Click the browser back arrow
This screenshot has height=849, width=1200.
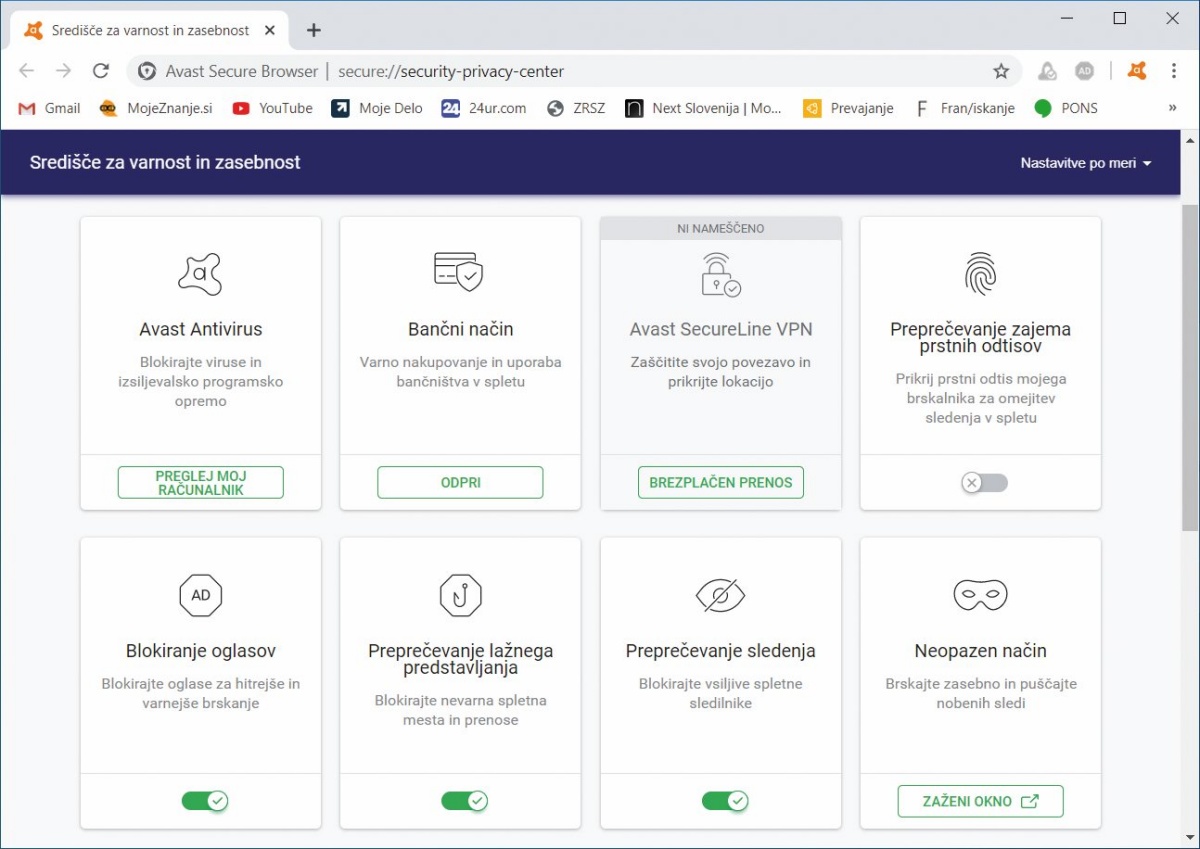click(26, 71)
